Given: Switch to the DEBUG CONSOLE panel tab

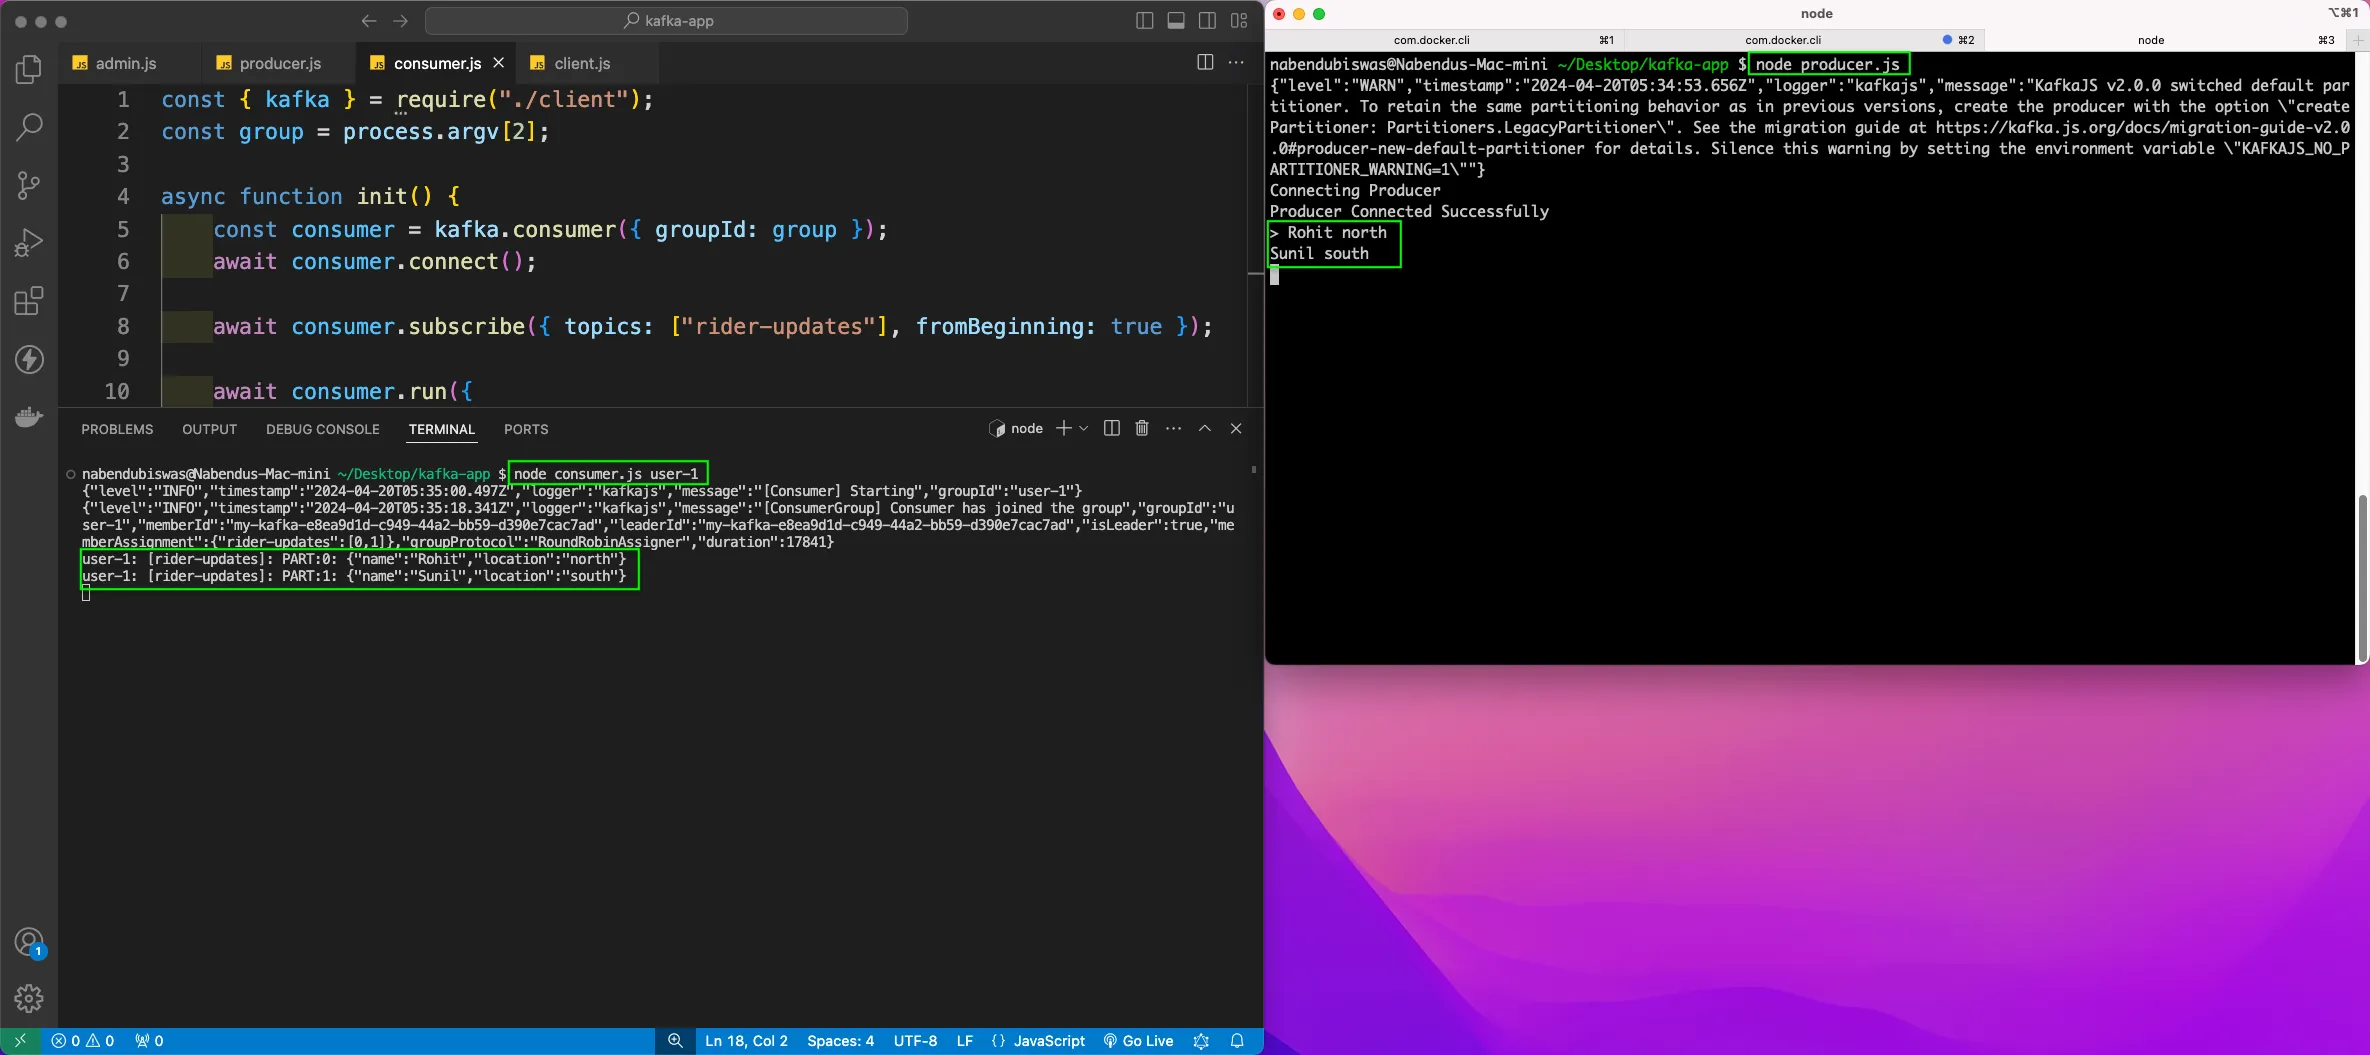Looking at the screenshot, I should [322, 429].
